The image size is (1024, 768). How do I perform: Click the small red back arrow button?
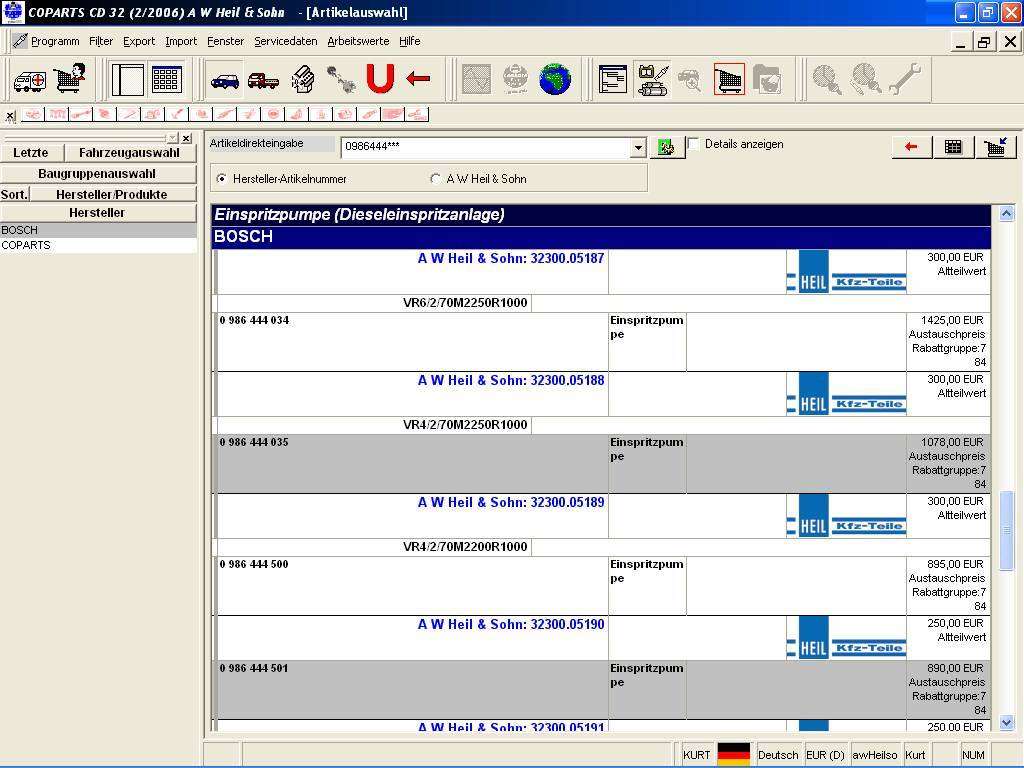(x=911, y=147)
